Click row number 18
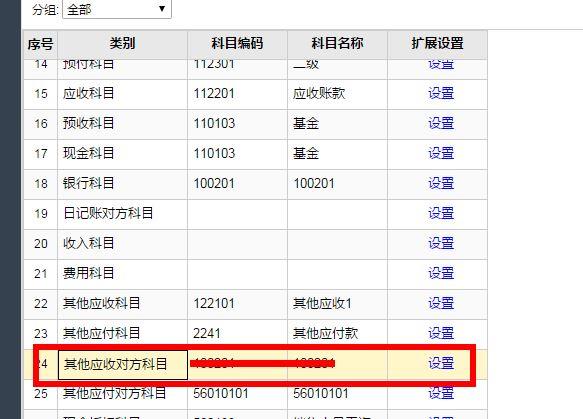Viewport: 583px width, 419px height. (x=41, y=184)
